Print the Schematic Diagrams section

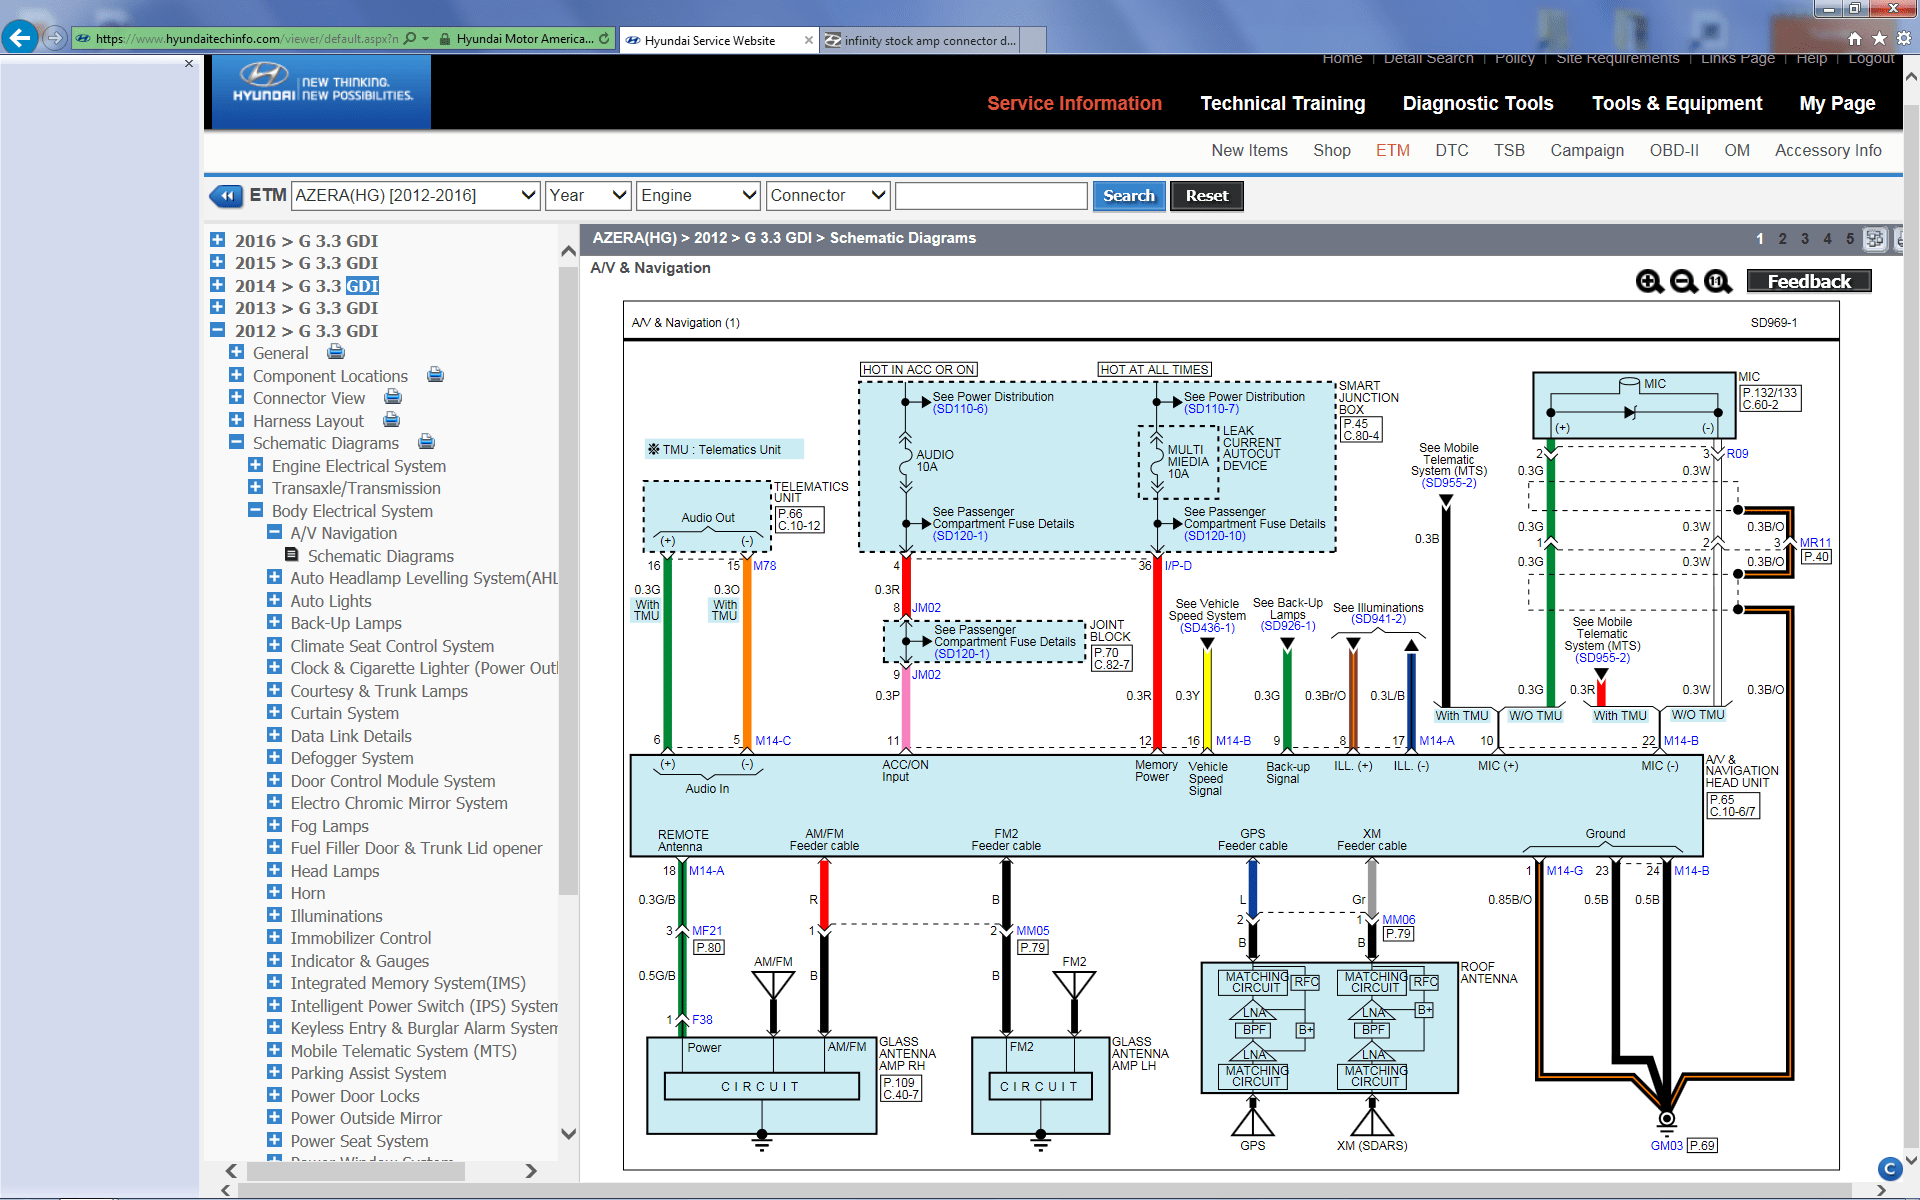426,442
